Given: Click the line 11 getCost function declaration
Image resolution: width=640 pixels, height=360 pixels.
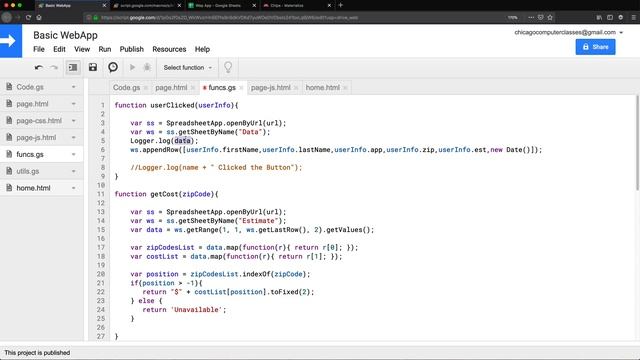Looking at the screenshot, I should pyautogui.click(x=166, y=194).
